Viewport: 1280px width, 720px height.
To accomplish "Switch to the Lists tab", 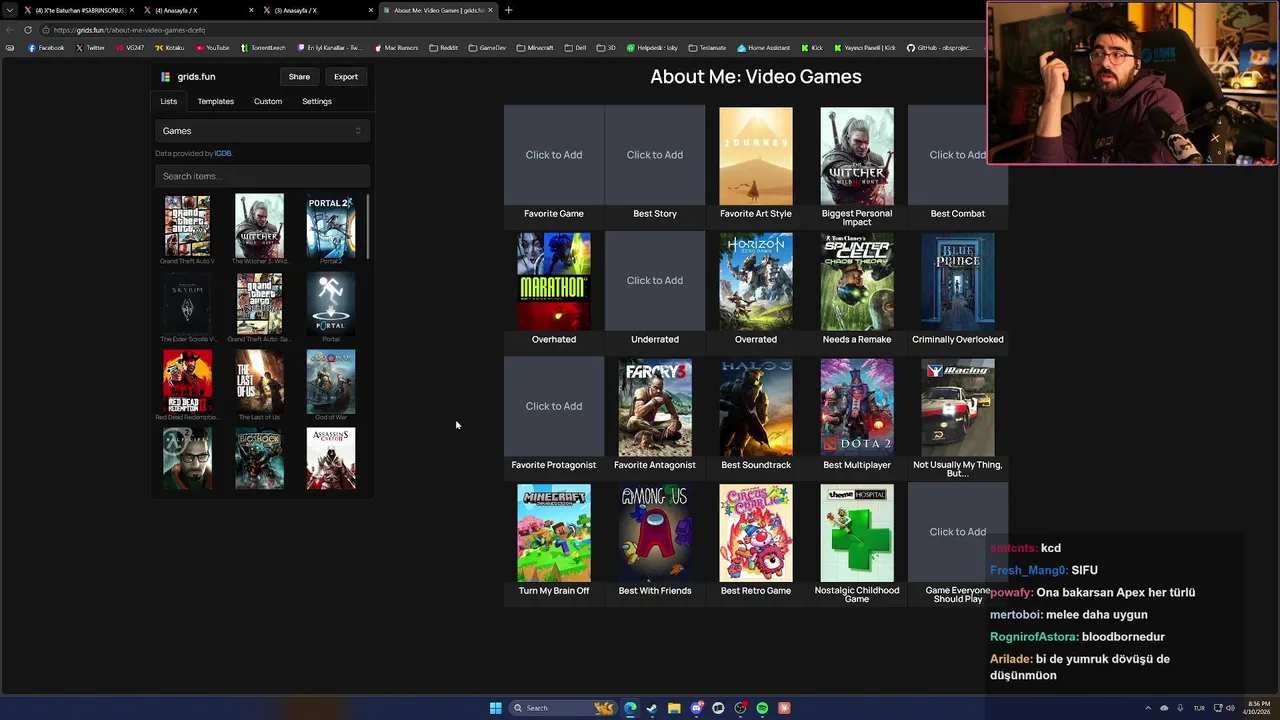I will coord(169,101).
